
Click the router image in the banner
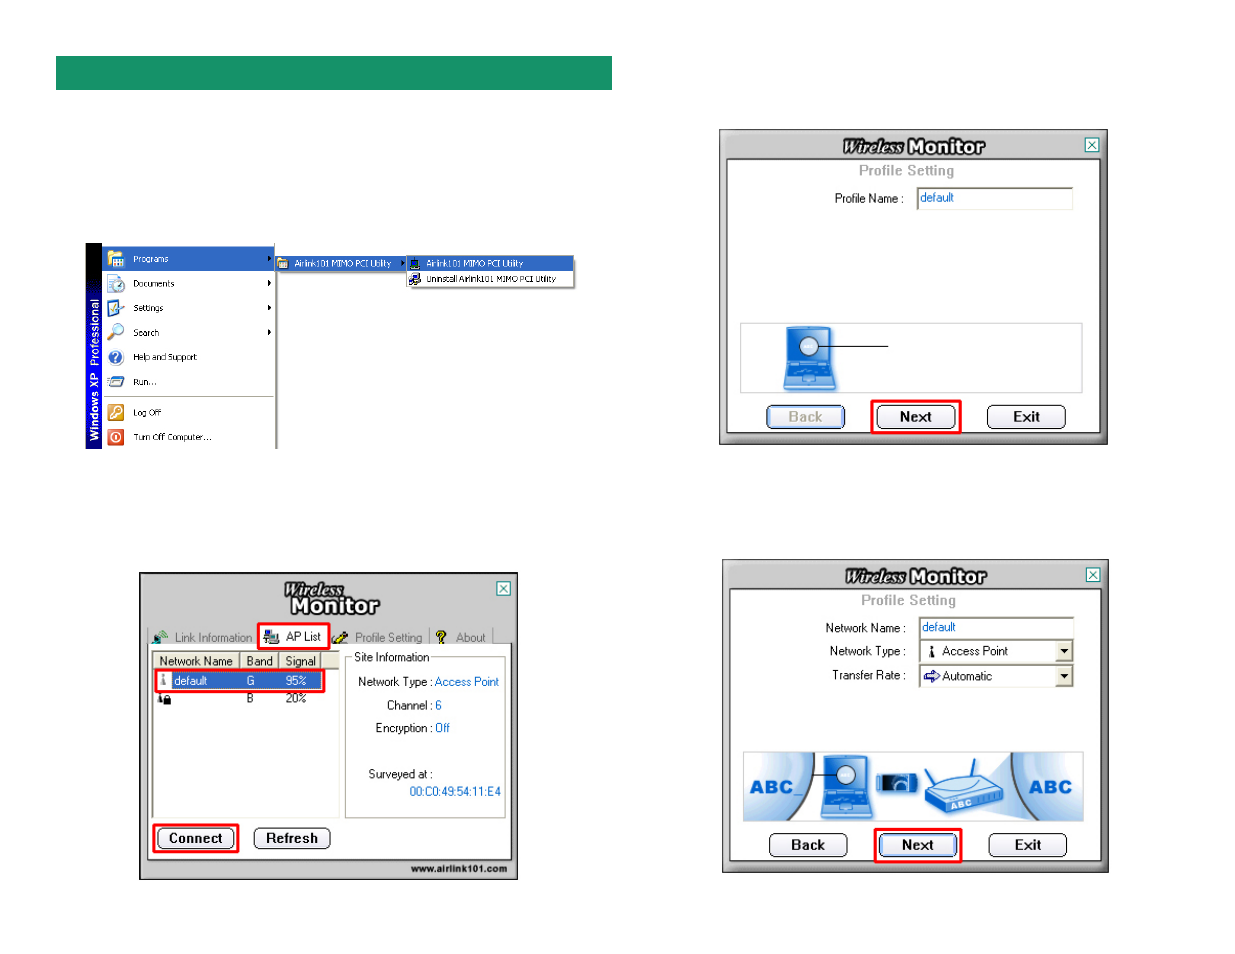click(963, 790)
